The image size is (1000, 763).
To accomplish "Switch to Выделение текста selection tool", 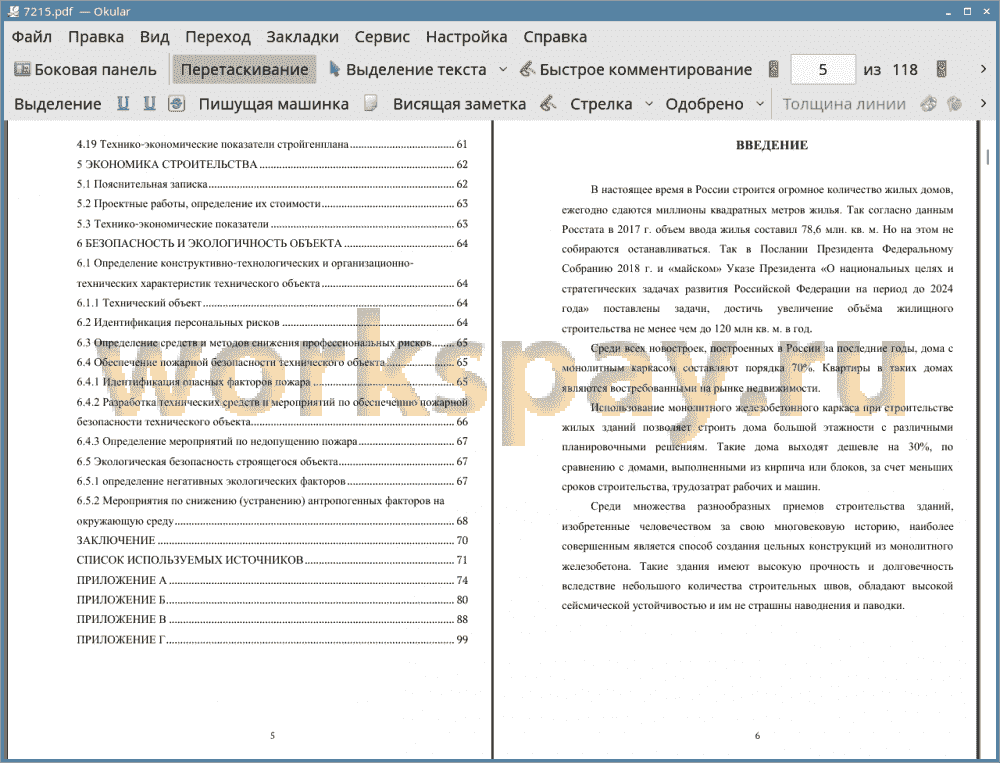I will coord(407,70).
